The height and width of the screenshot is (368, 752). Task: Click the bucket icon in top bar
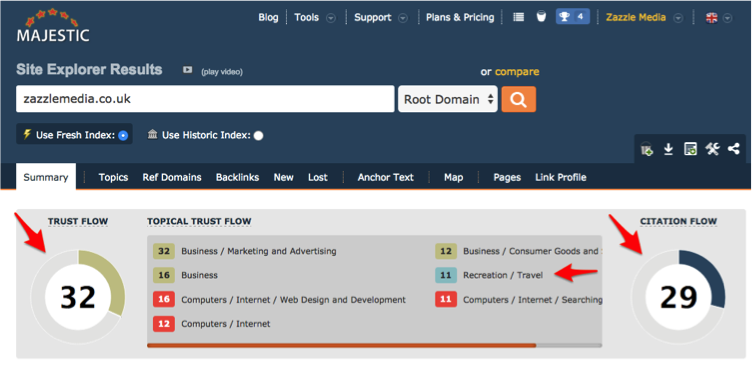pos(541,17)
